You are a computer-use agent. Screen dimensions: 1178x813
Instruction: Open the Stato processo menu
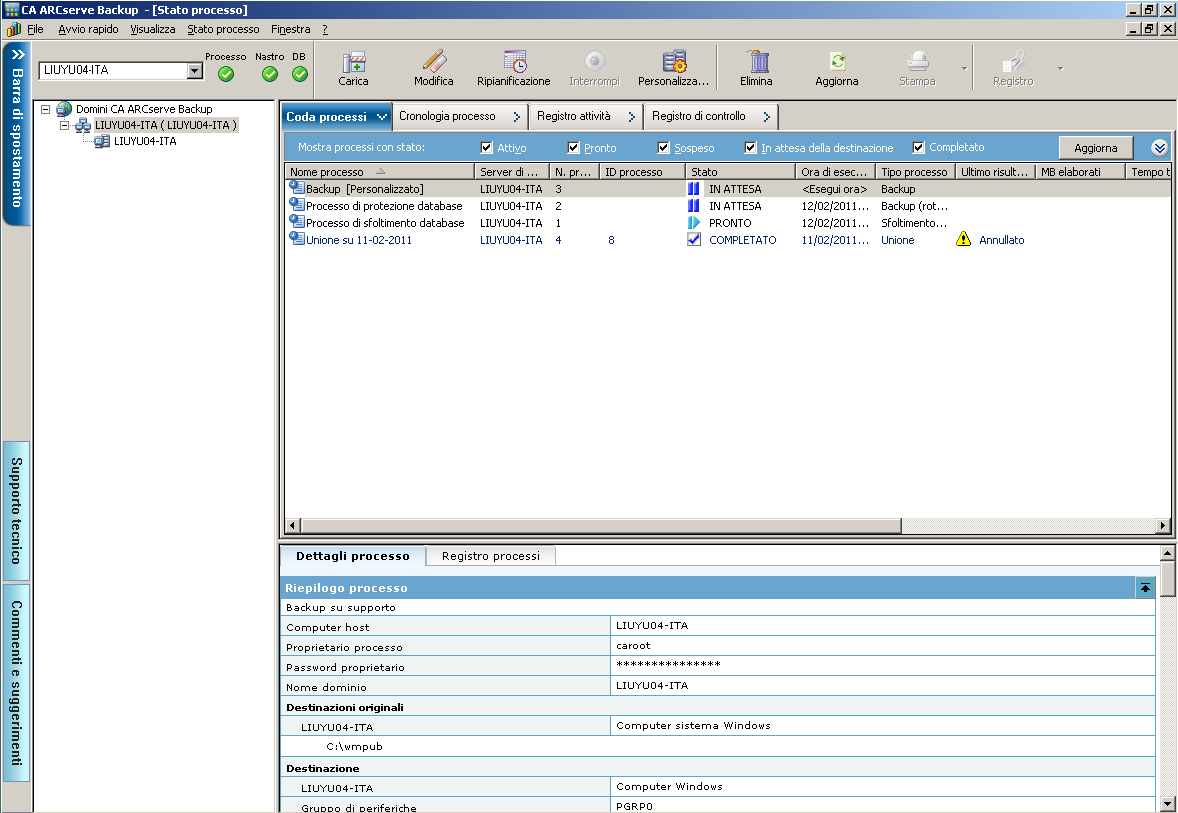coord(223,30)
